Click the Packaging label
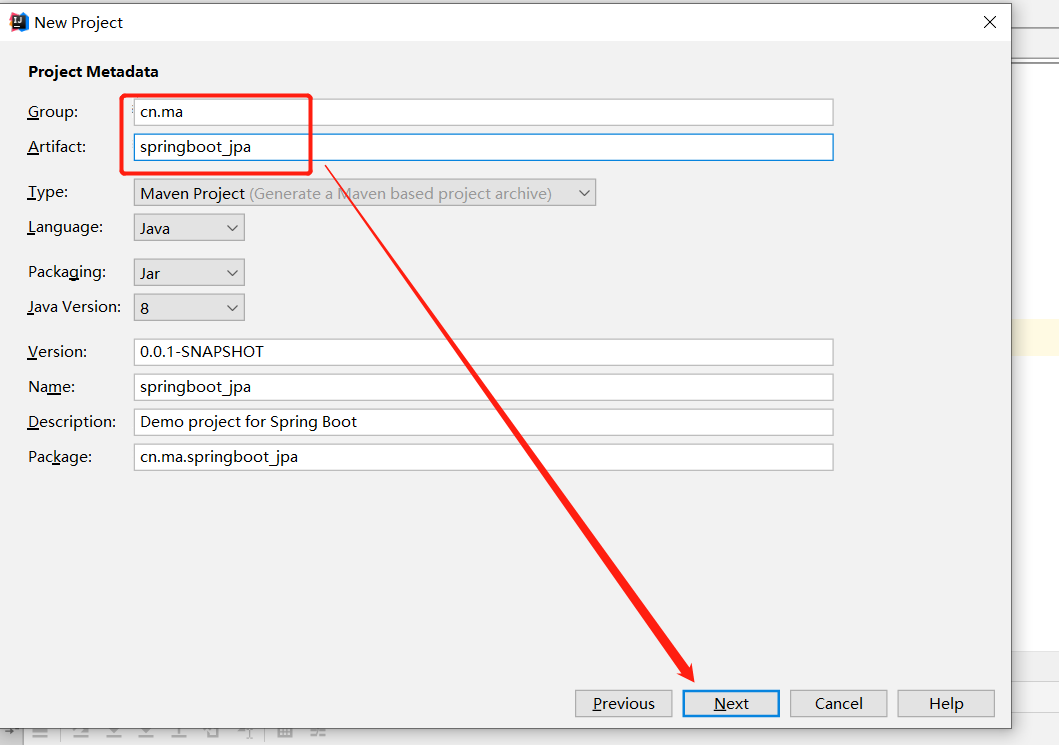 click(67, 272)
